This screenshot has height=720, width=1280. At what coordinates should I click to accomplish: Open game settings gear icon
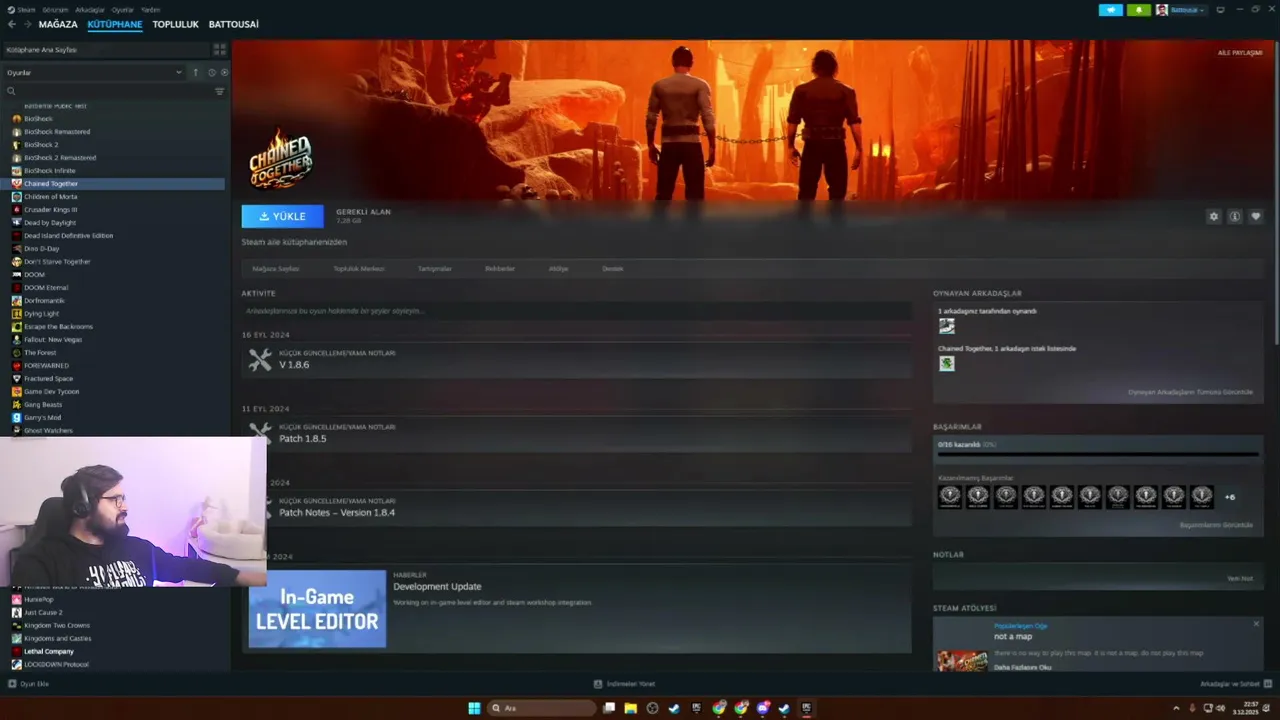click(x=1214, y=216)
